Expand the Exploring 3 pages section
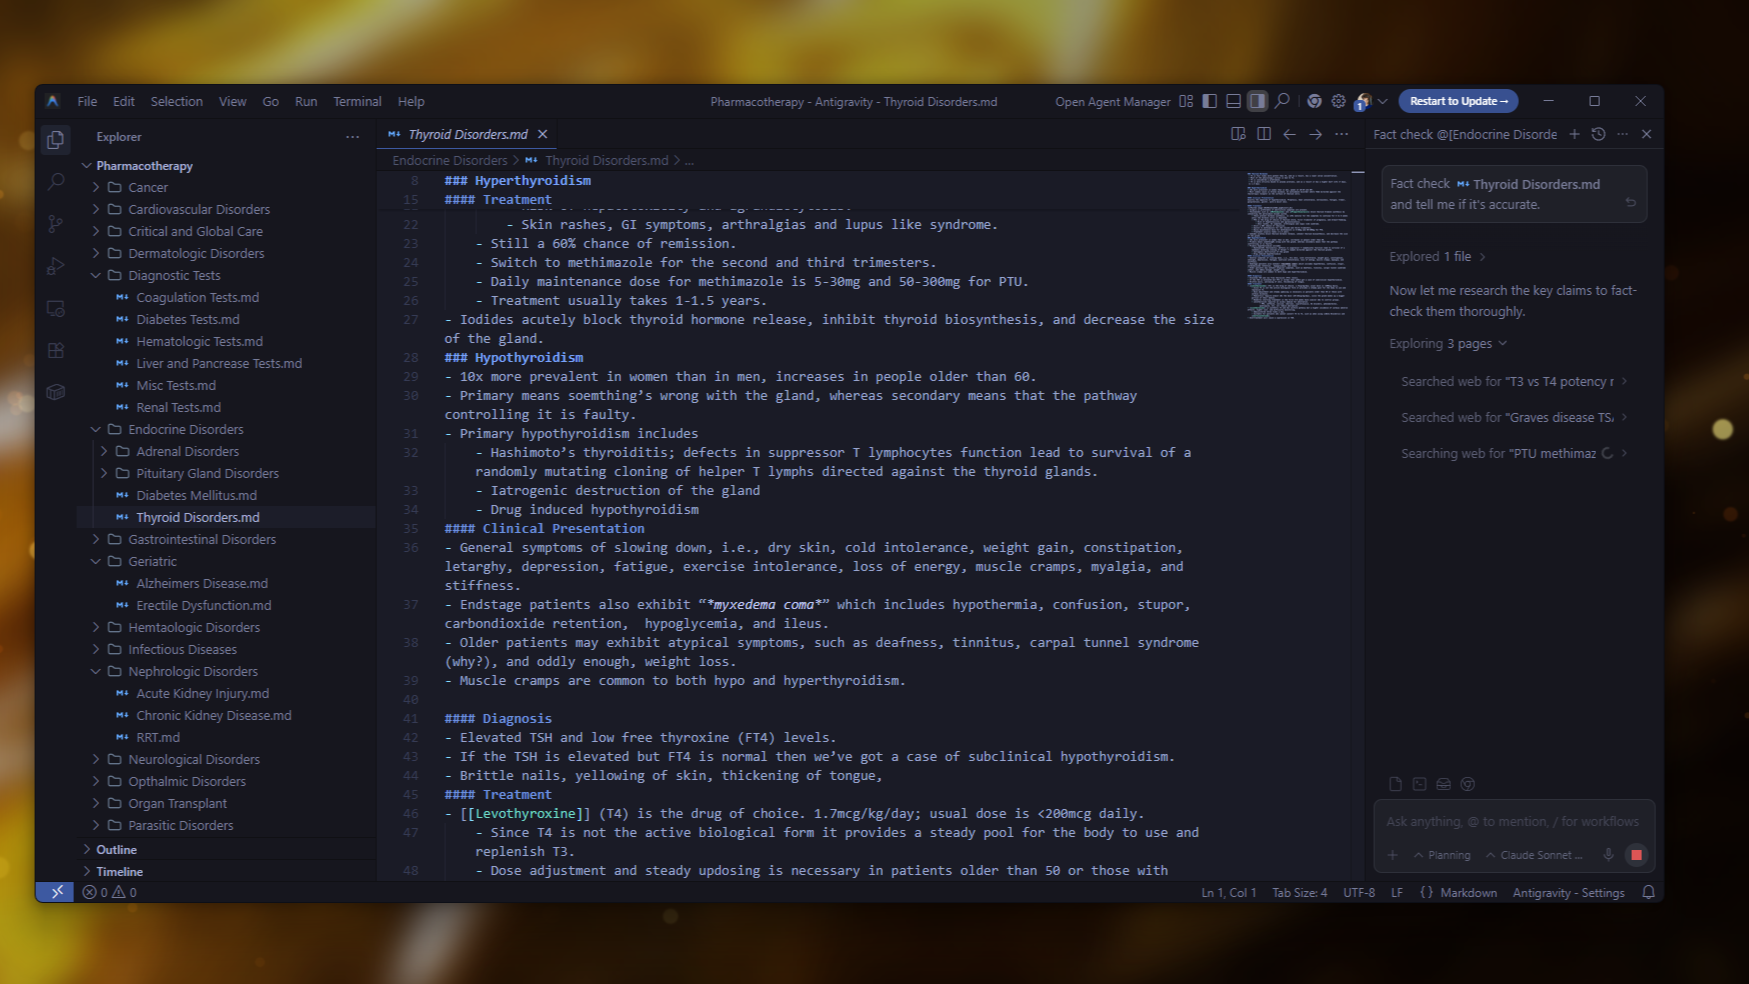1749x984 pixels. [x=1448, y=343]
